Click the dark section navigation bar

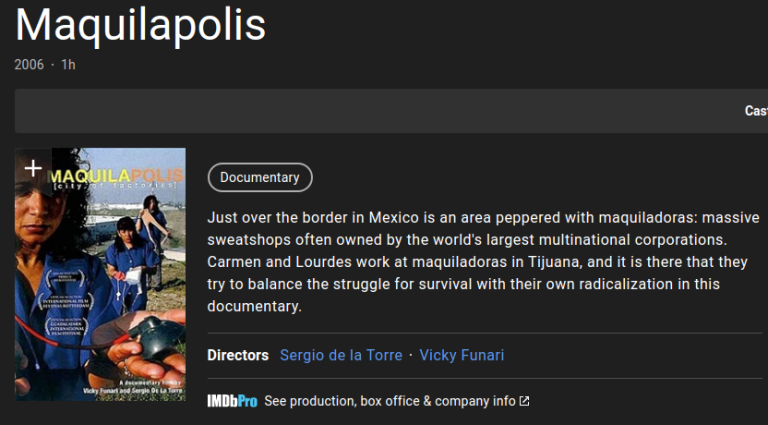[380, 111]
